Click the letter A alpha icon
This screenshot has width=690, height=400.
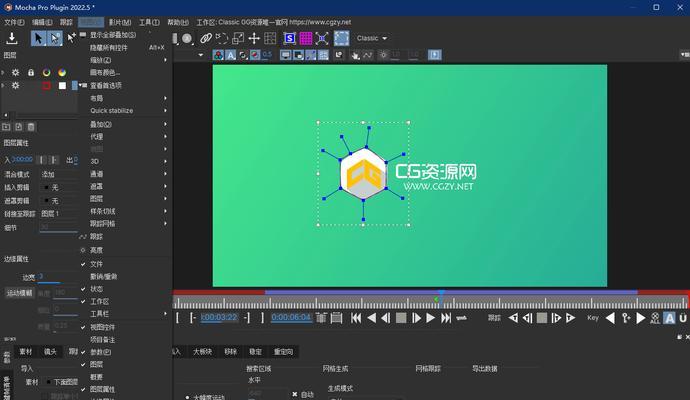[x=231, y=55]
